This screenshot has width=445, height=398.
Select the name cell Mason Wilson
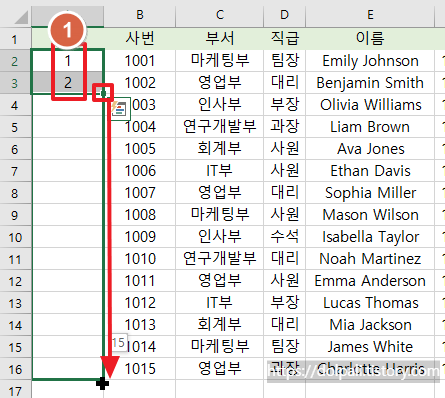coord(370,215)
